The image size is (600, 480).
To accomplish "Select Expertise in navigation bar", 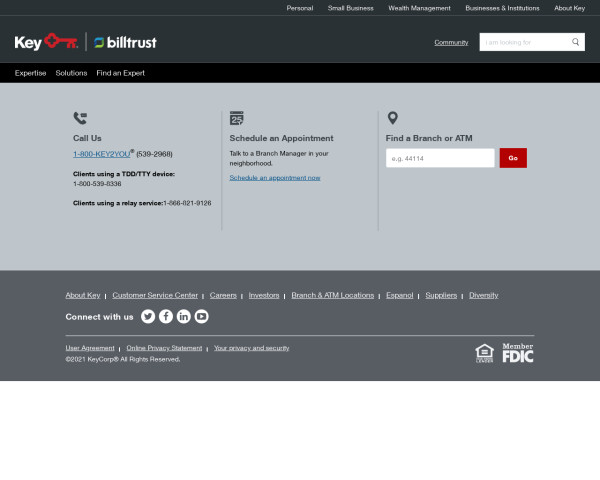I will tap(30, 73).
